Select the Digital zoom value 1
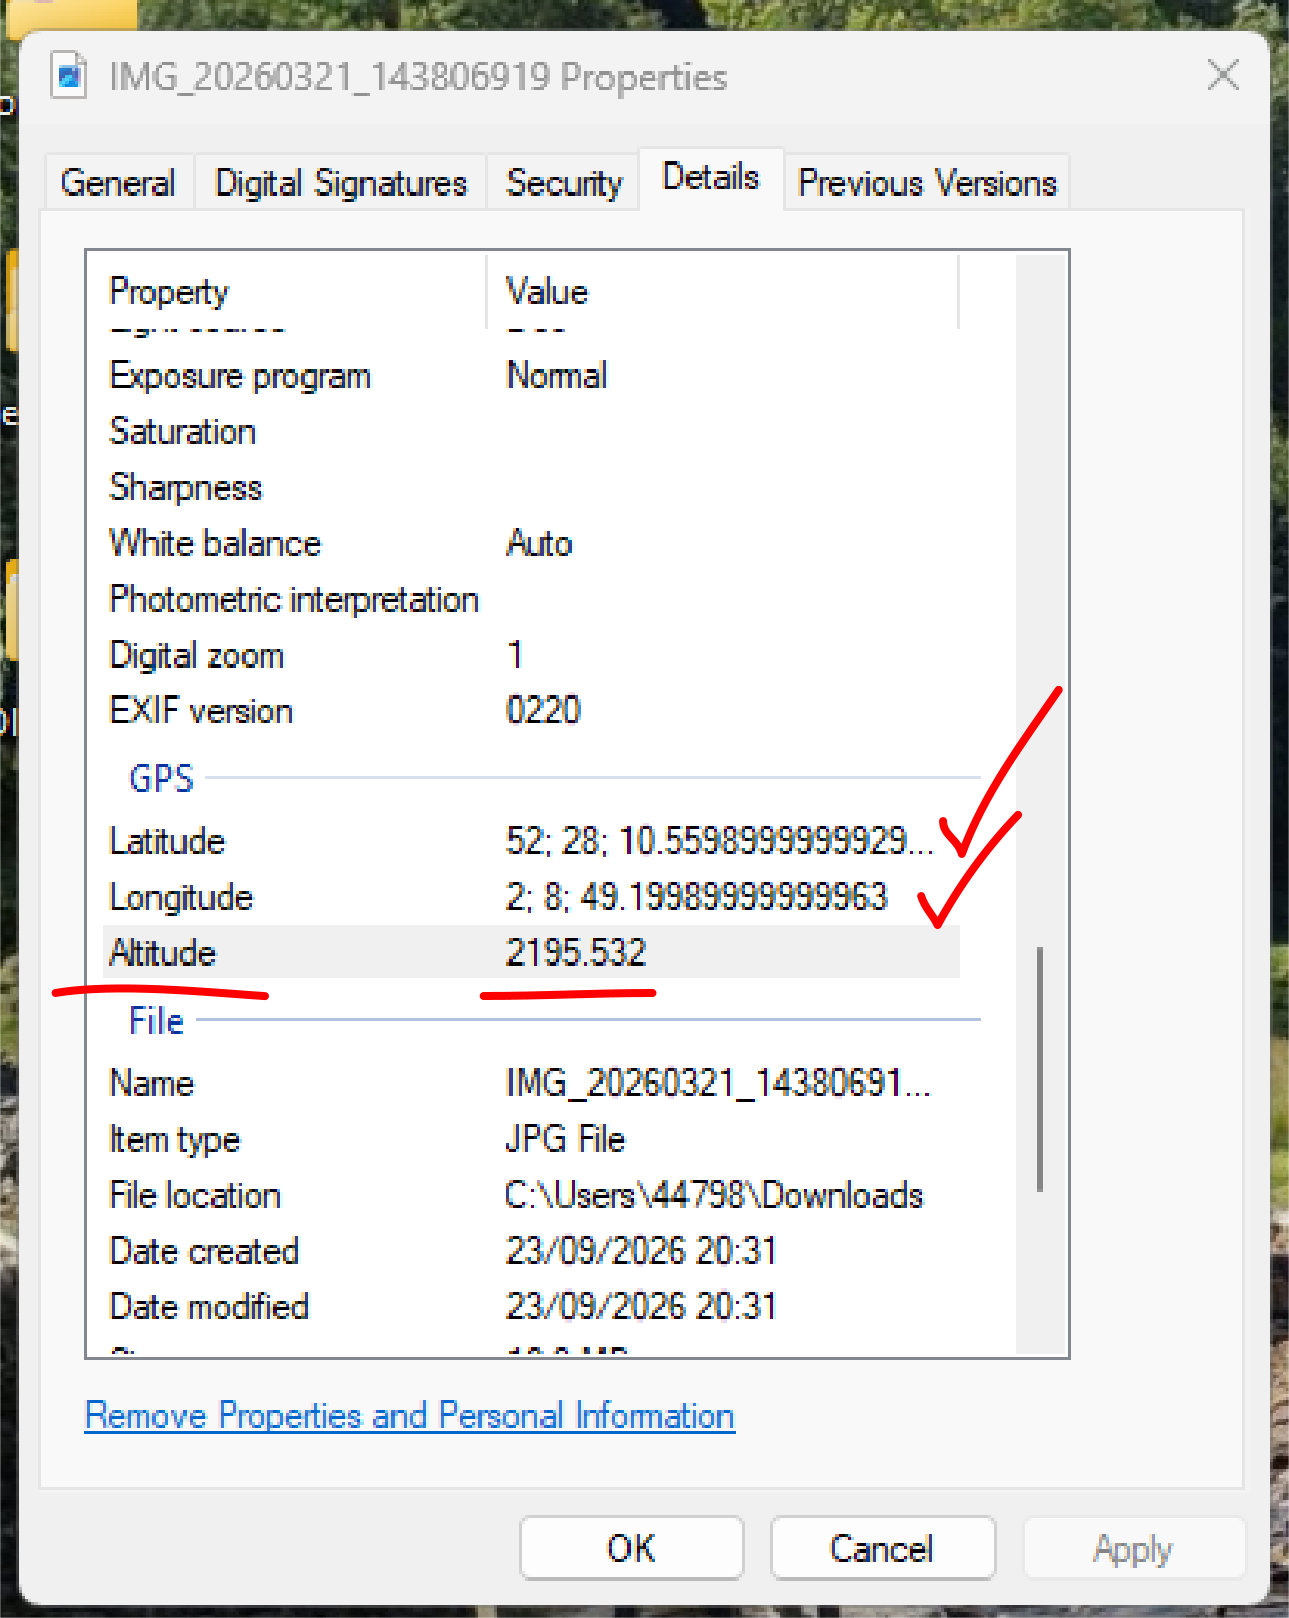Viewport: 1289px width, 1618px height. [514, 655]
